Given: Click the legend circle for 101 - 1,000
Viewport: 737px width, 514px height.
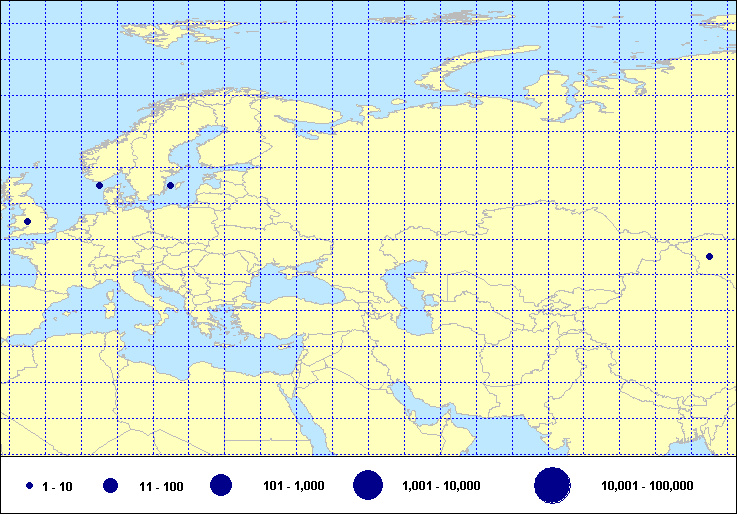Looking at the screenshot, I should pos(221,486).
